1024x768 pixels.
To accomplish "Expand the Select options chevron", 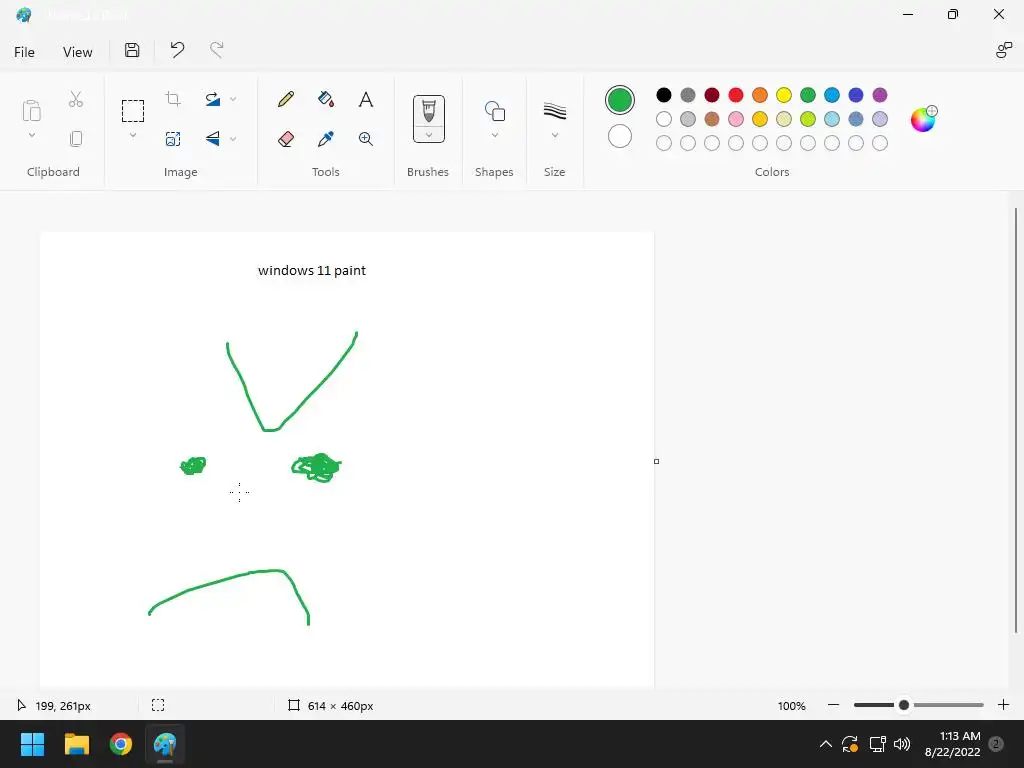I will click(x=133, y=135).
